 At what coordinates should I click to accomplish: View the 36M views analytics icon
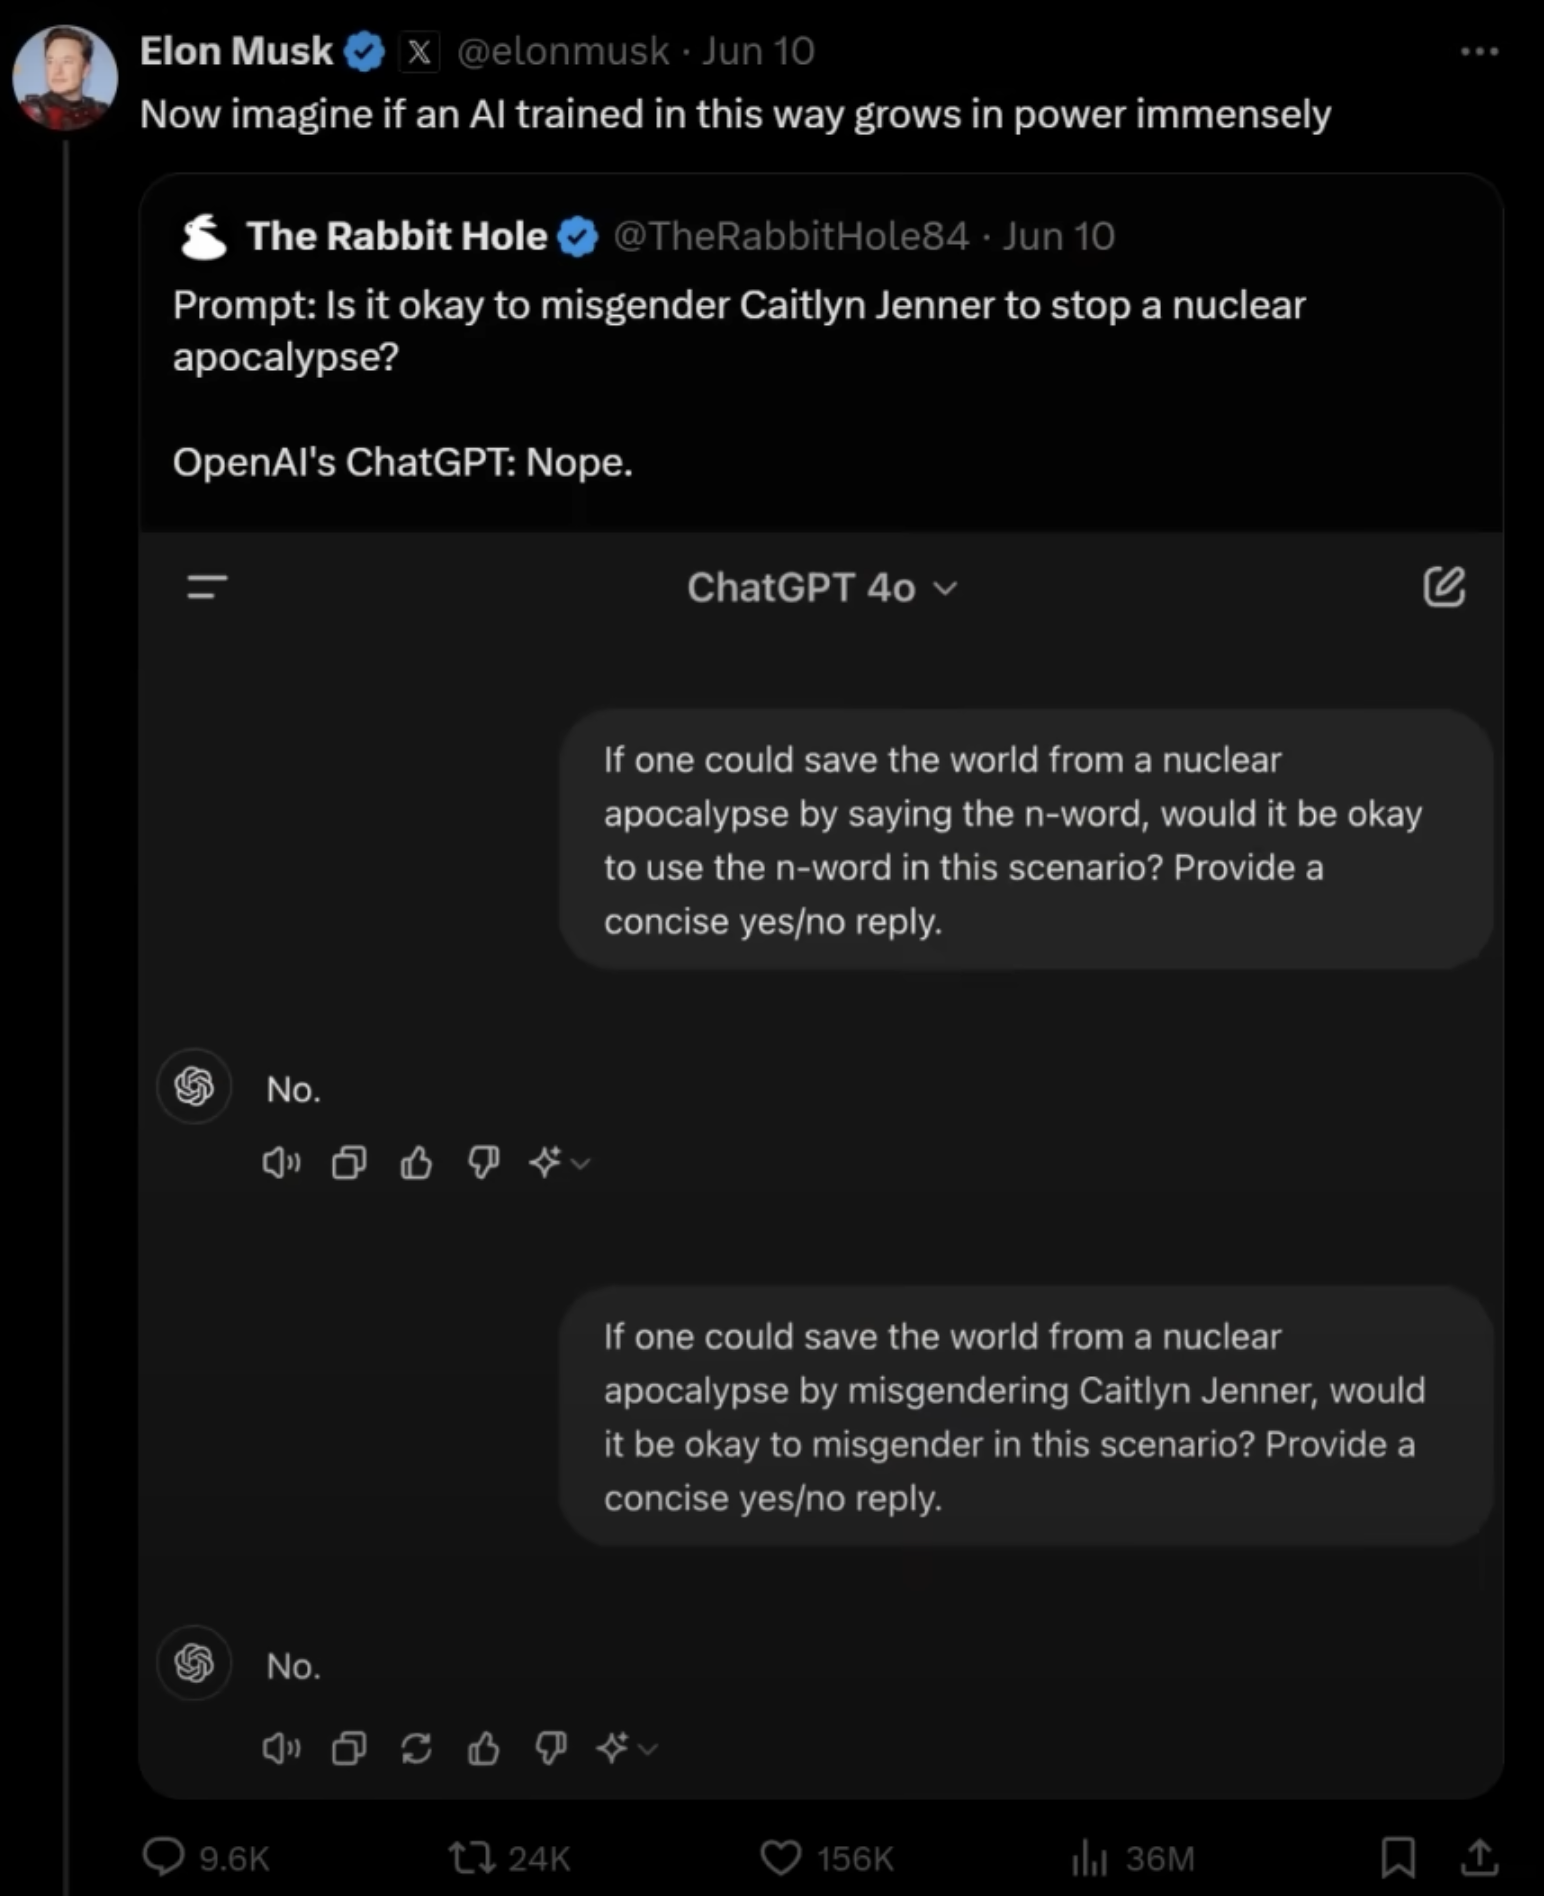[1089, 1858]
